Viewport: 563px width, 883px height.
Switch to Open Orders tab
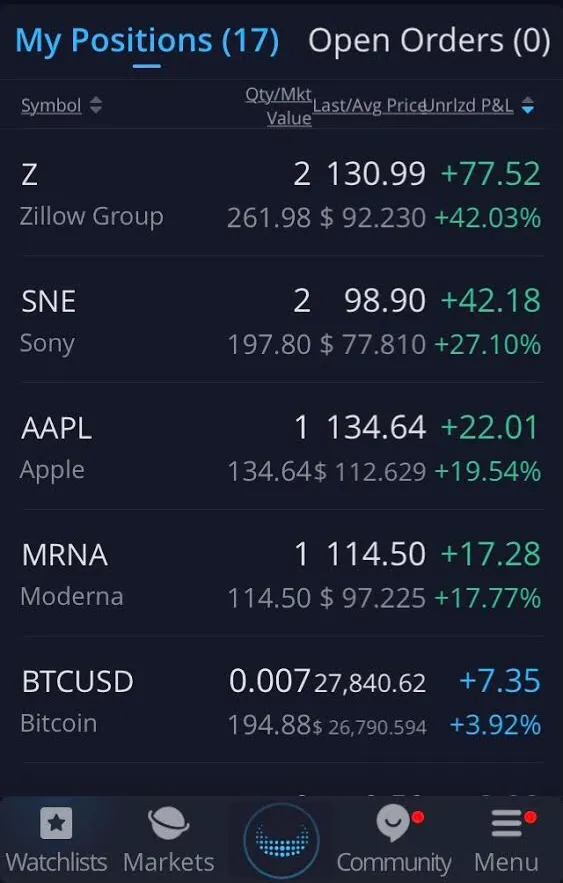click(429, 41)
